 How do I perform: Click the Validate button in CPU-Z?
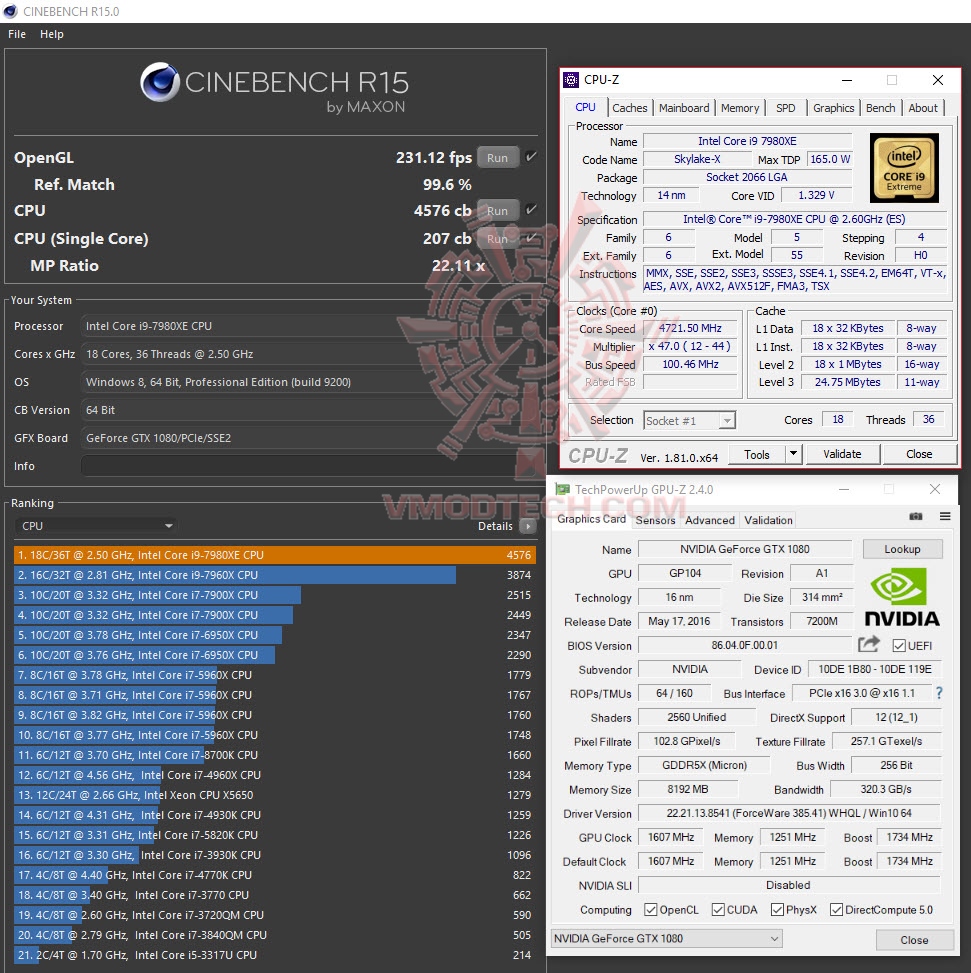842,454
